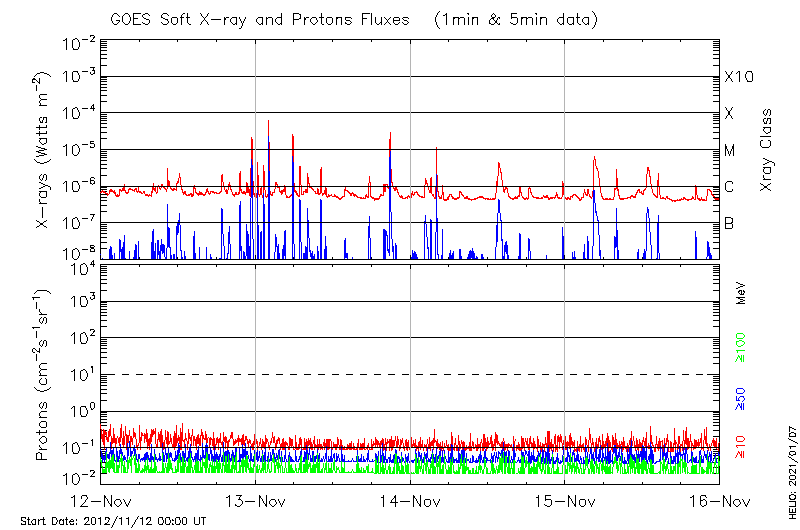The height and width of the screenshot is (530, 800).
Task: Click the 14-Nov date tick label
Action: tap(410, 502)
